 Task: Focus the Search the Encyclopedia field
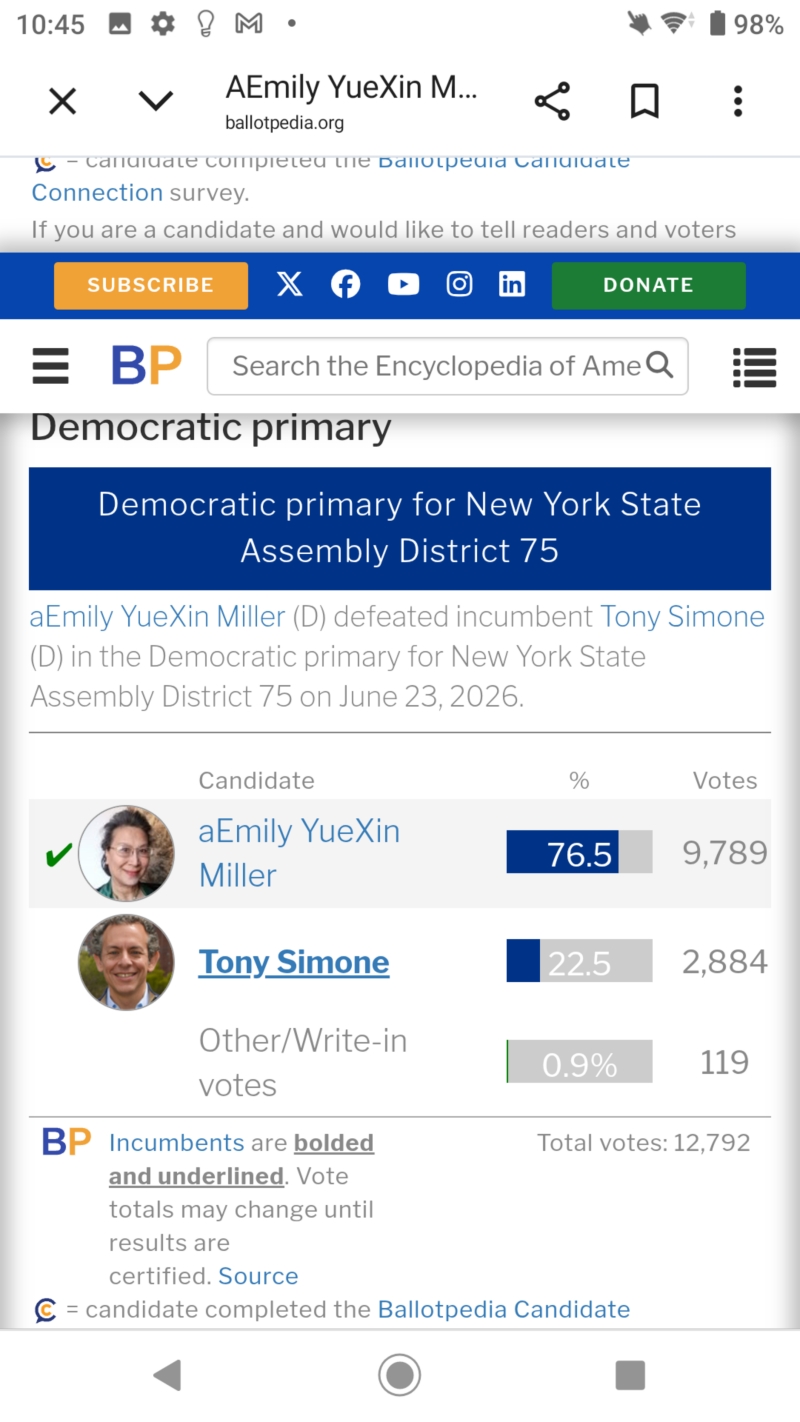447,366
